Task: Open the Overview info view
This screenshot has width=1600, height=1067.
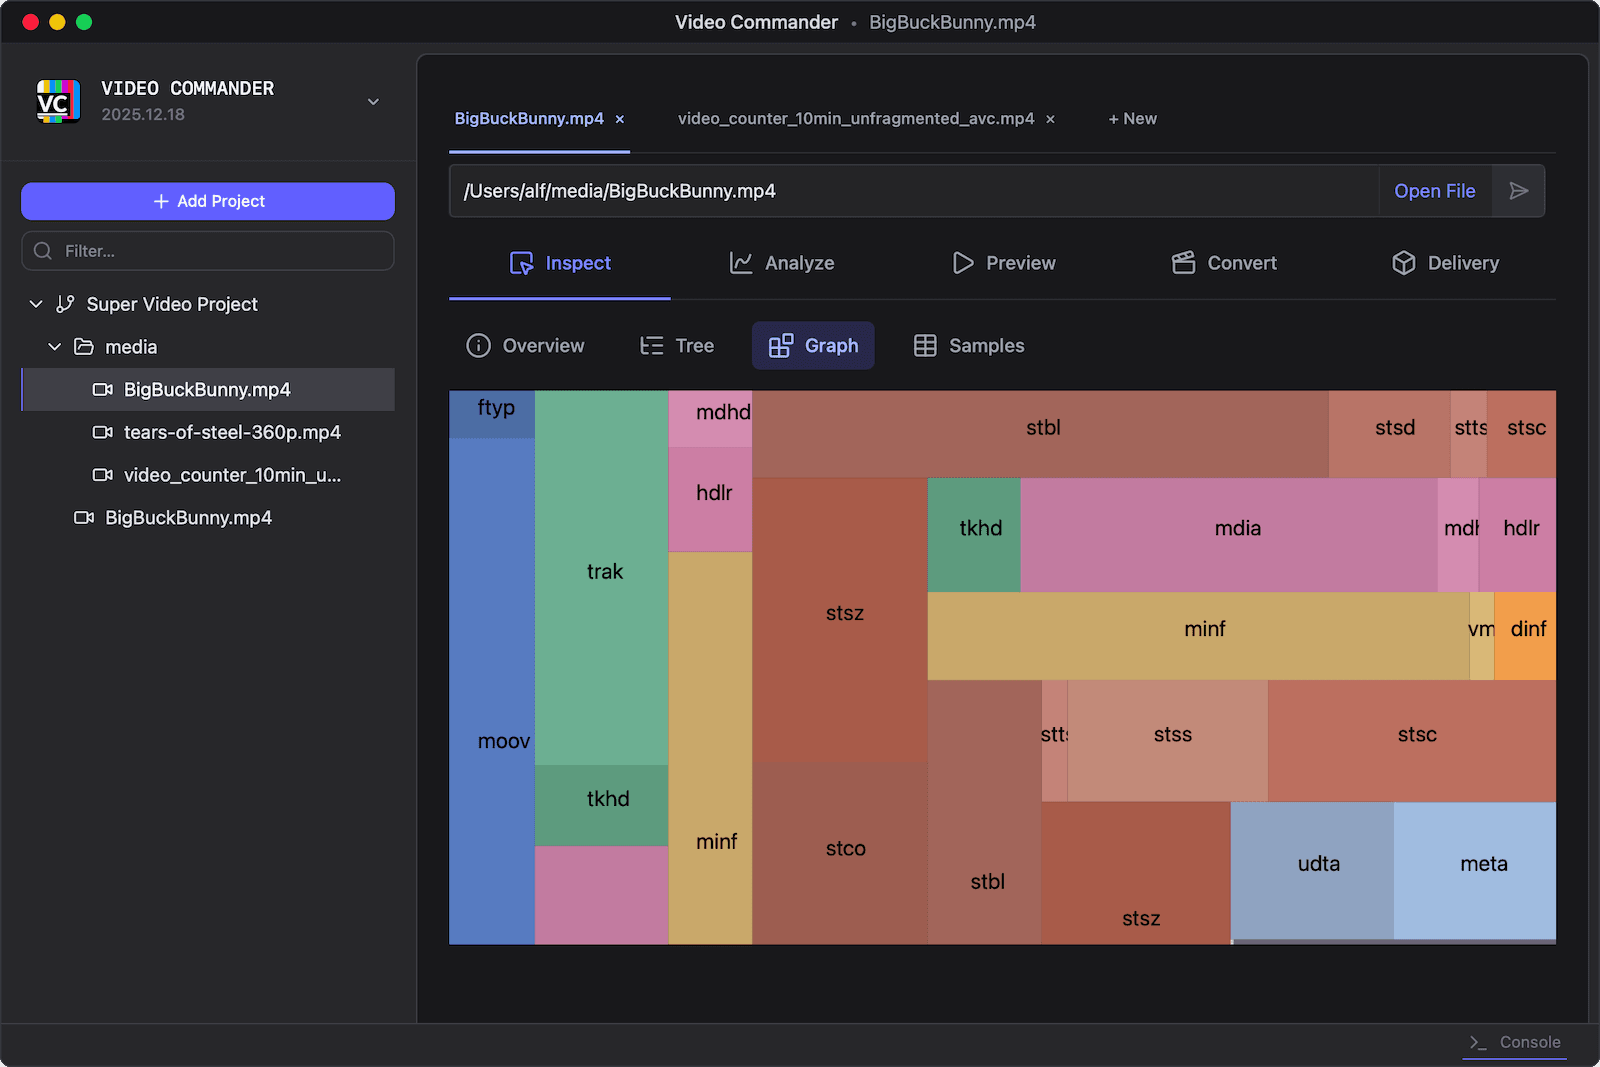Action: [x=478, y=345]
